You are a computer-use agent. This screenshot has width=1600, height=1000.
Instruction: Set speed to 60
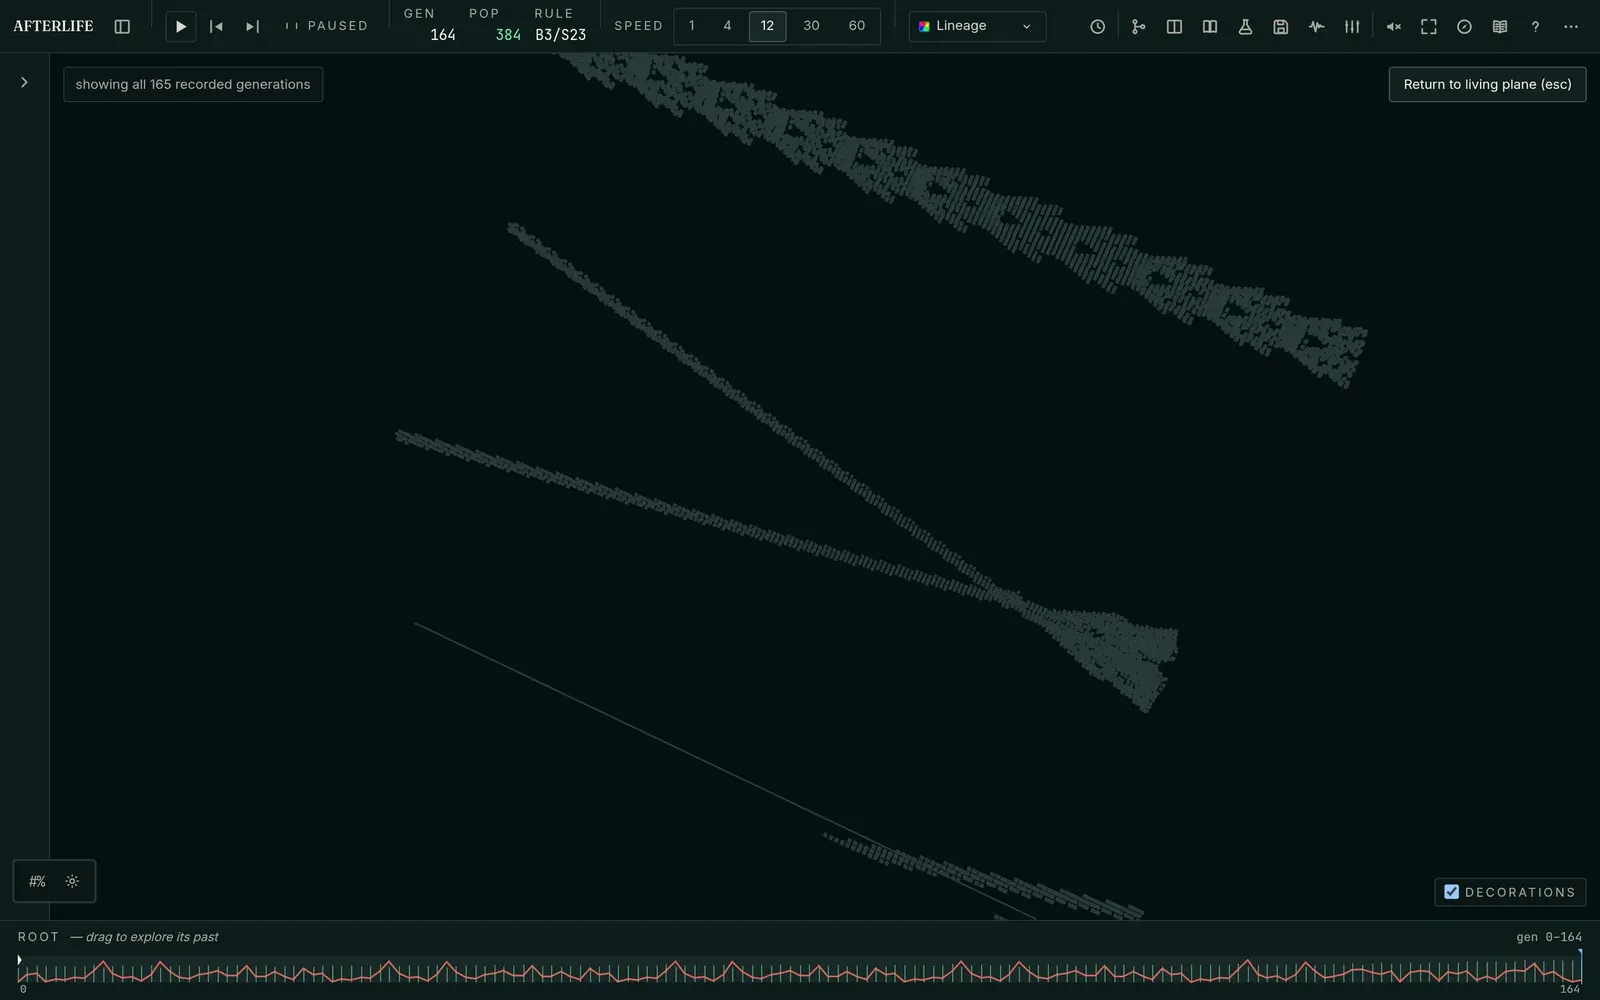click(x=857, y=26)
